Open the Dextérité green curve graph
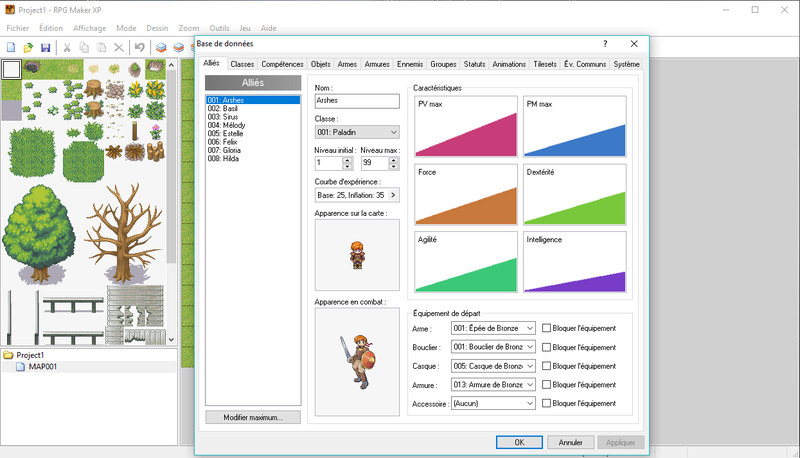This screenshot has height=458, width=800. pyautogui.click(x=574, y=195)
